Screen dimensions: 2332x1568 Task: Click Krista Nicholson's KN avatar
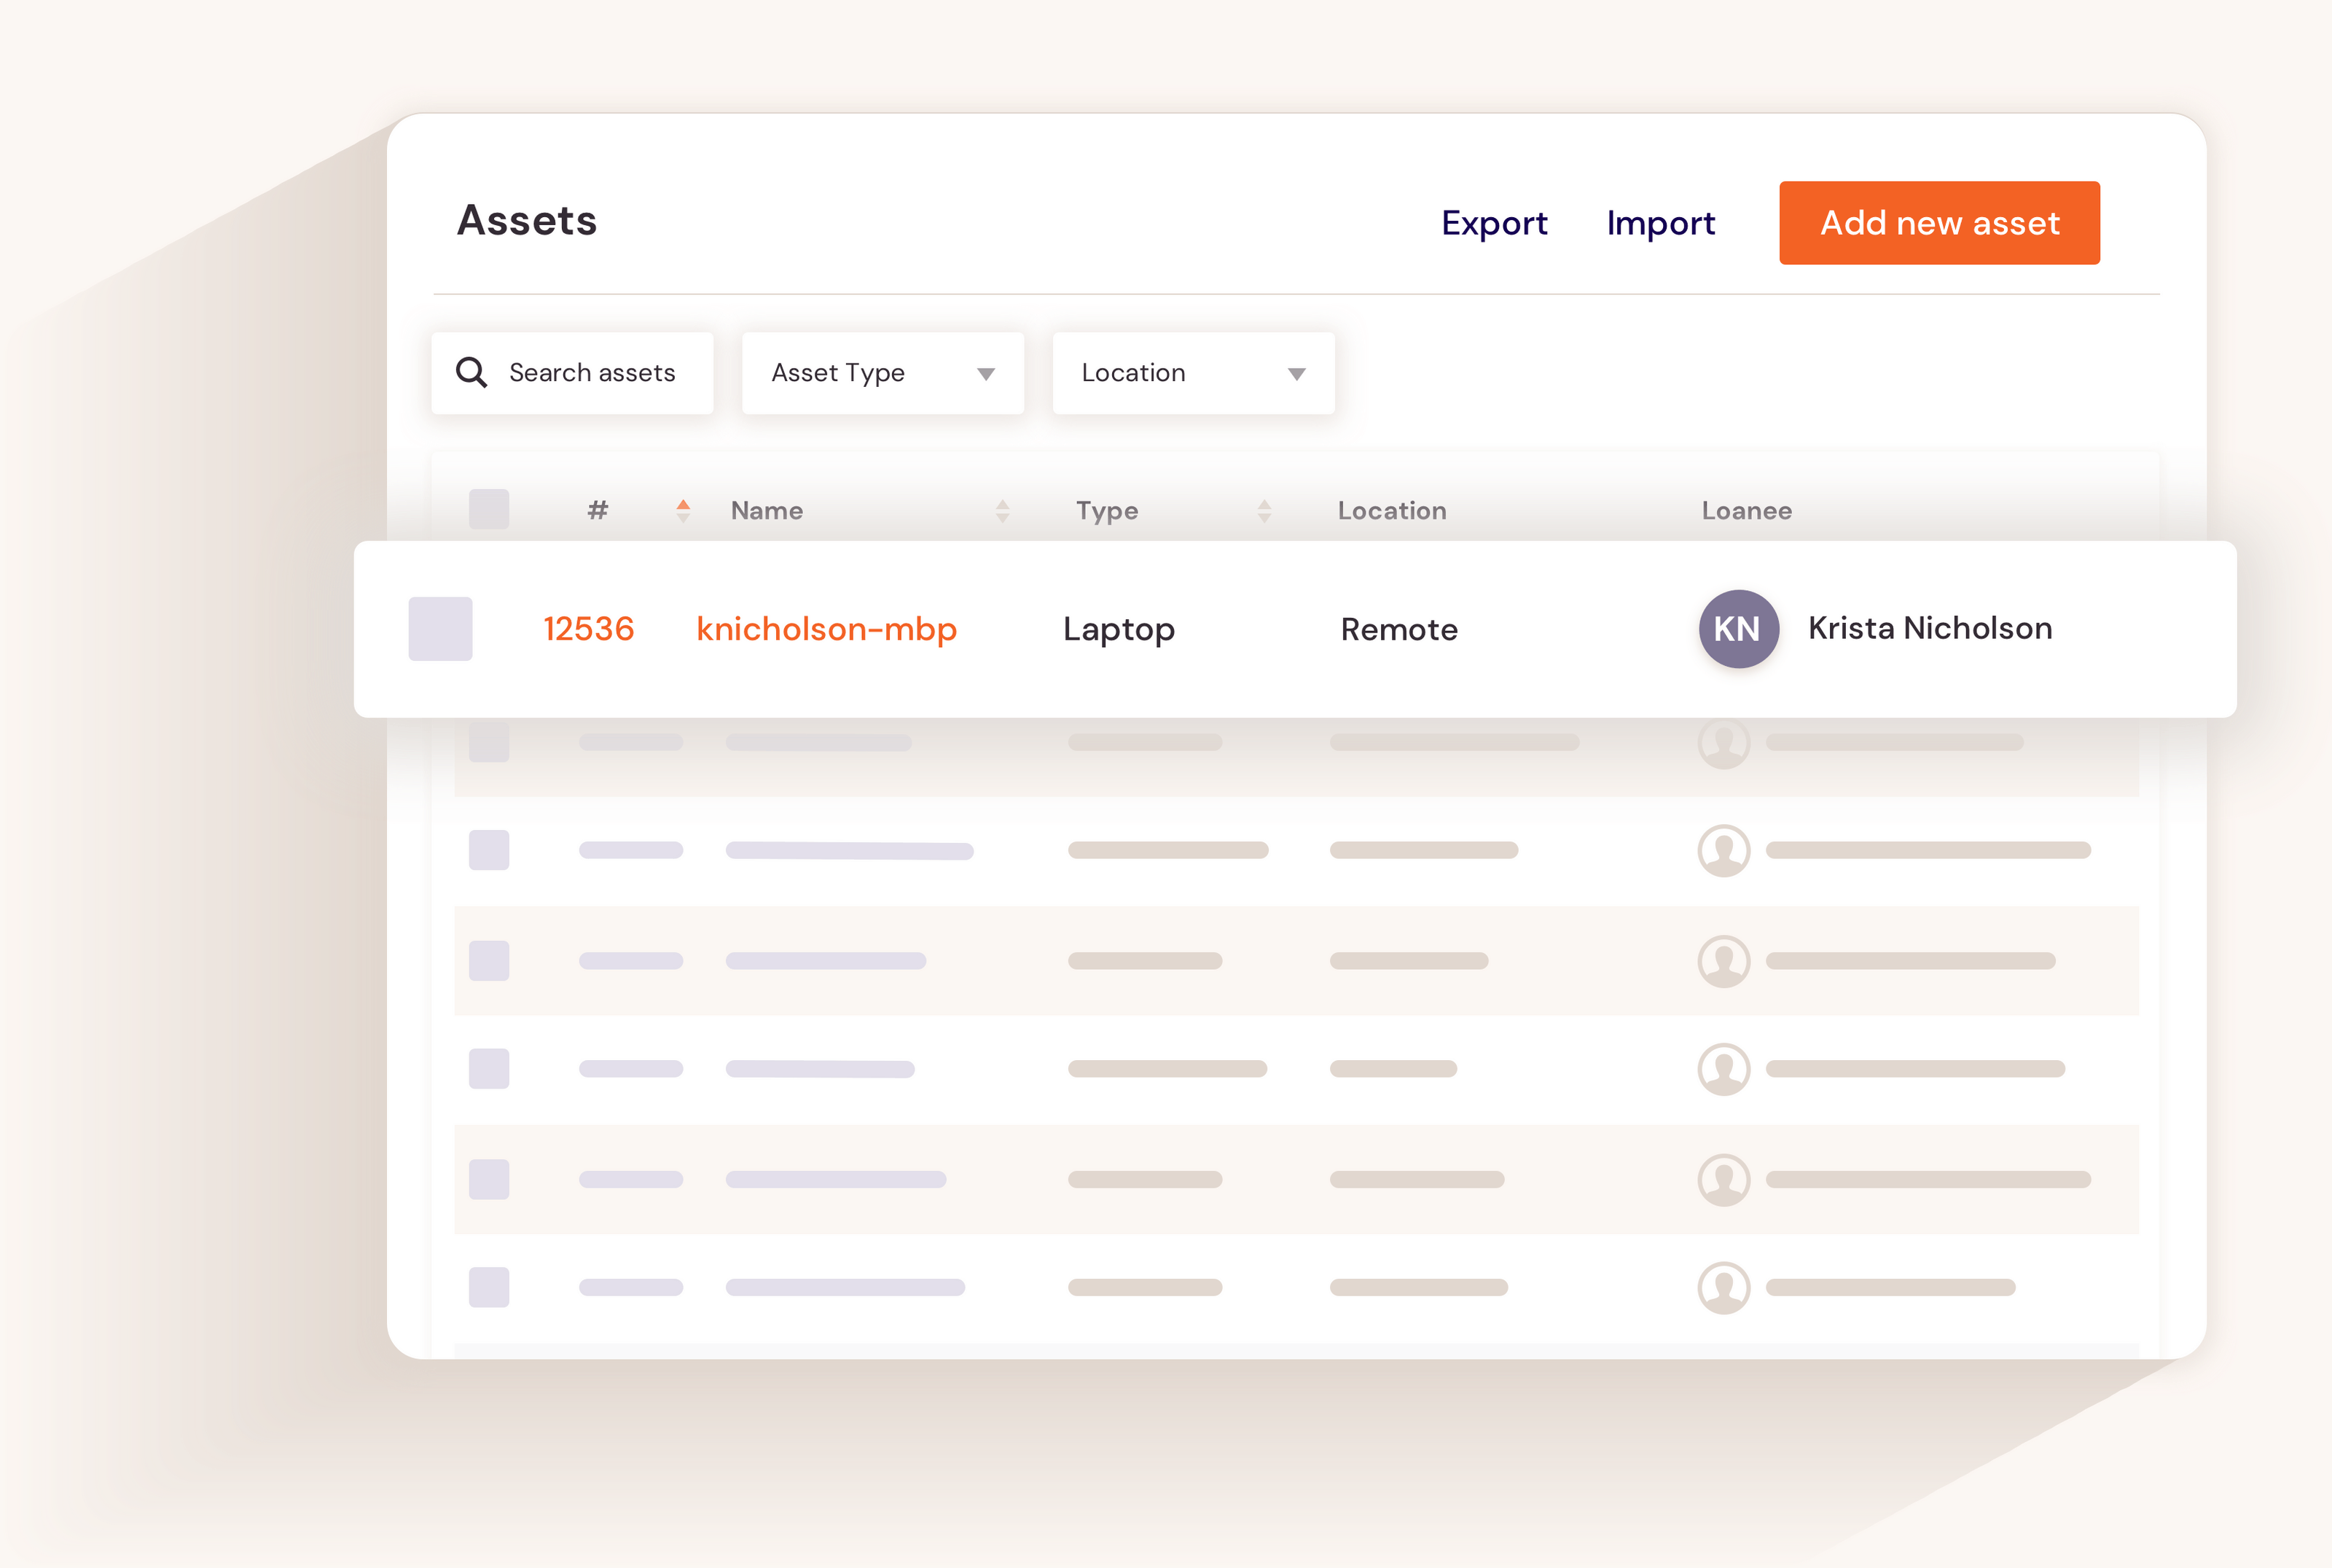click(1738, 629)
